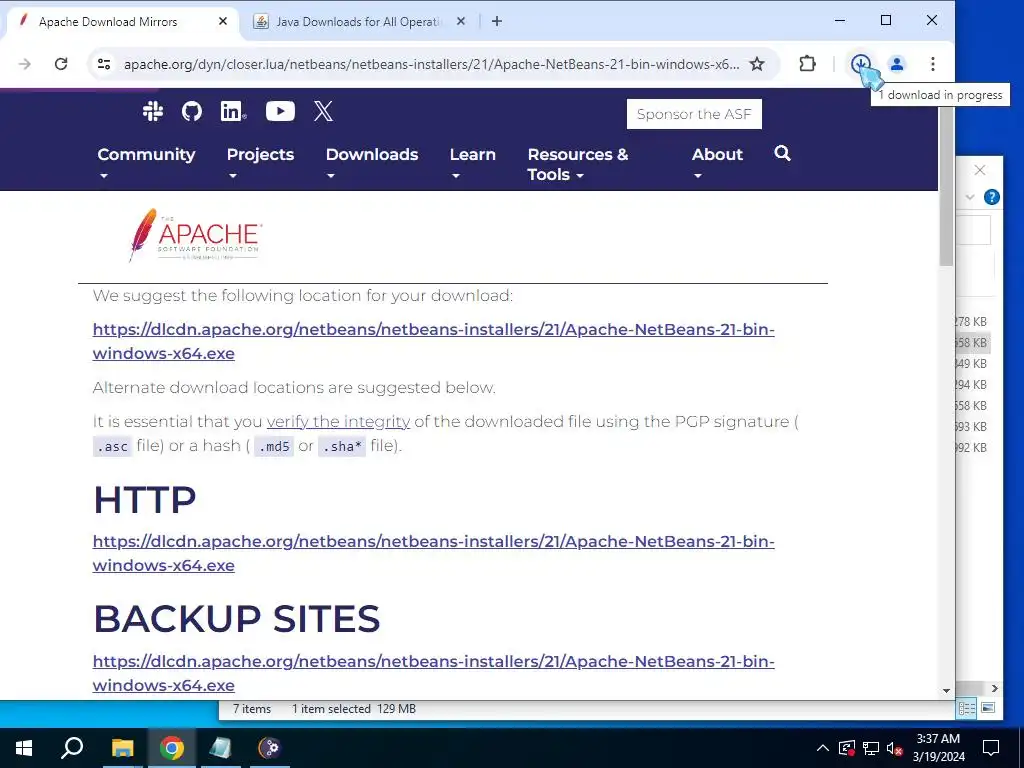
Task: Click the URL address bar
Action: coord(431,64)
